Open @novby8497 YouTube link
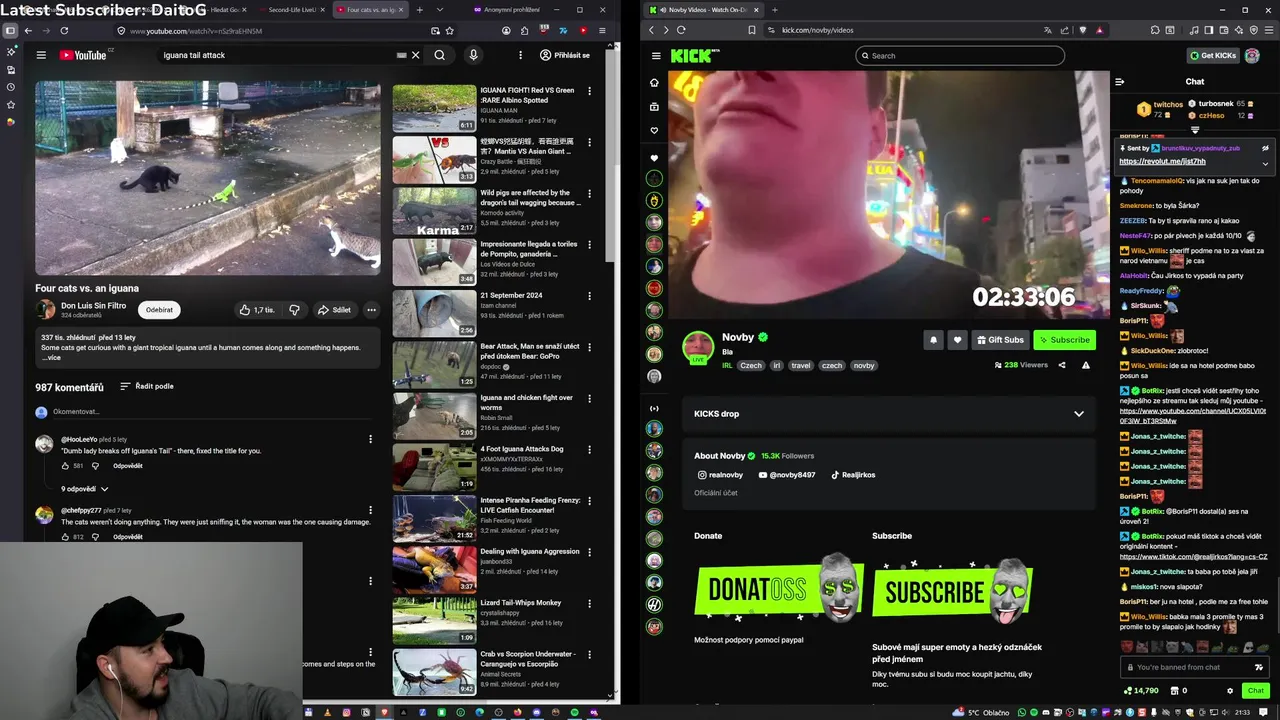1280x720 pixels. [x=787, y=475]
